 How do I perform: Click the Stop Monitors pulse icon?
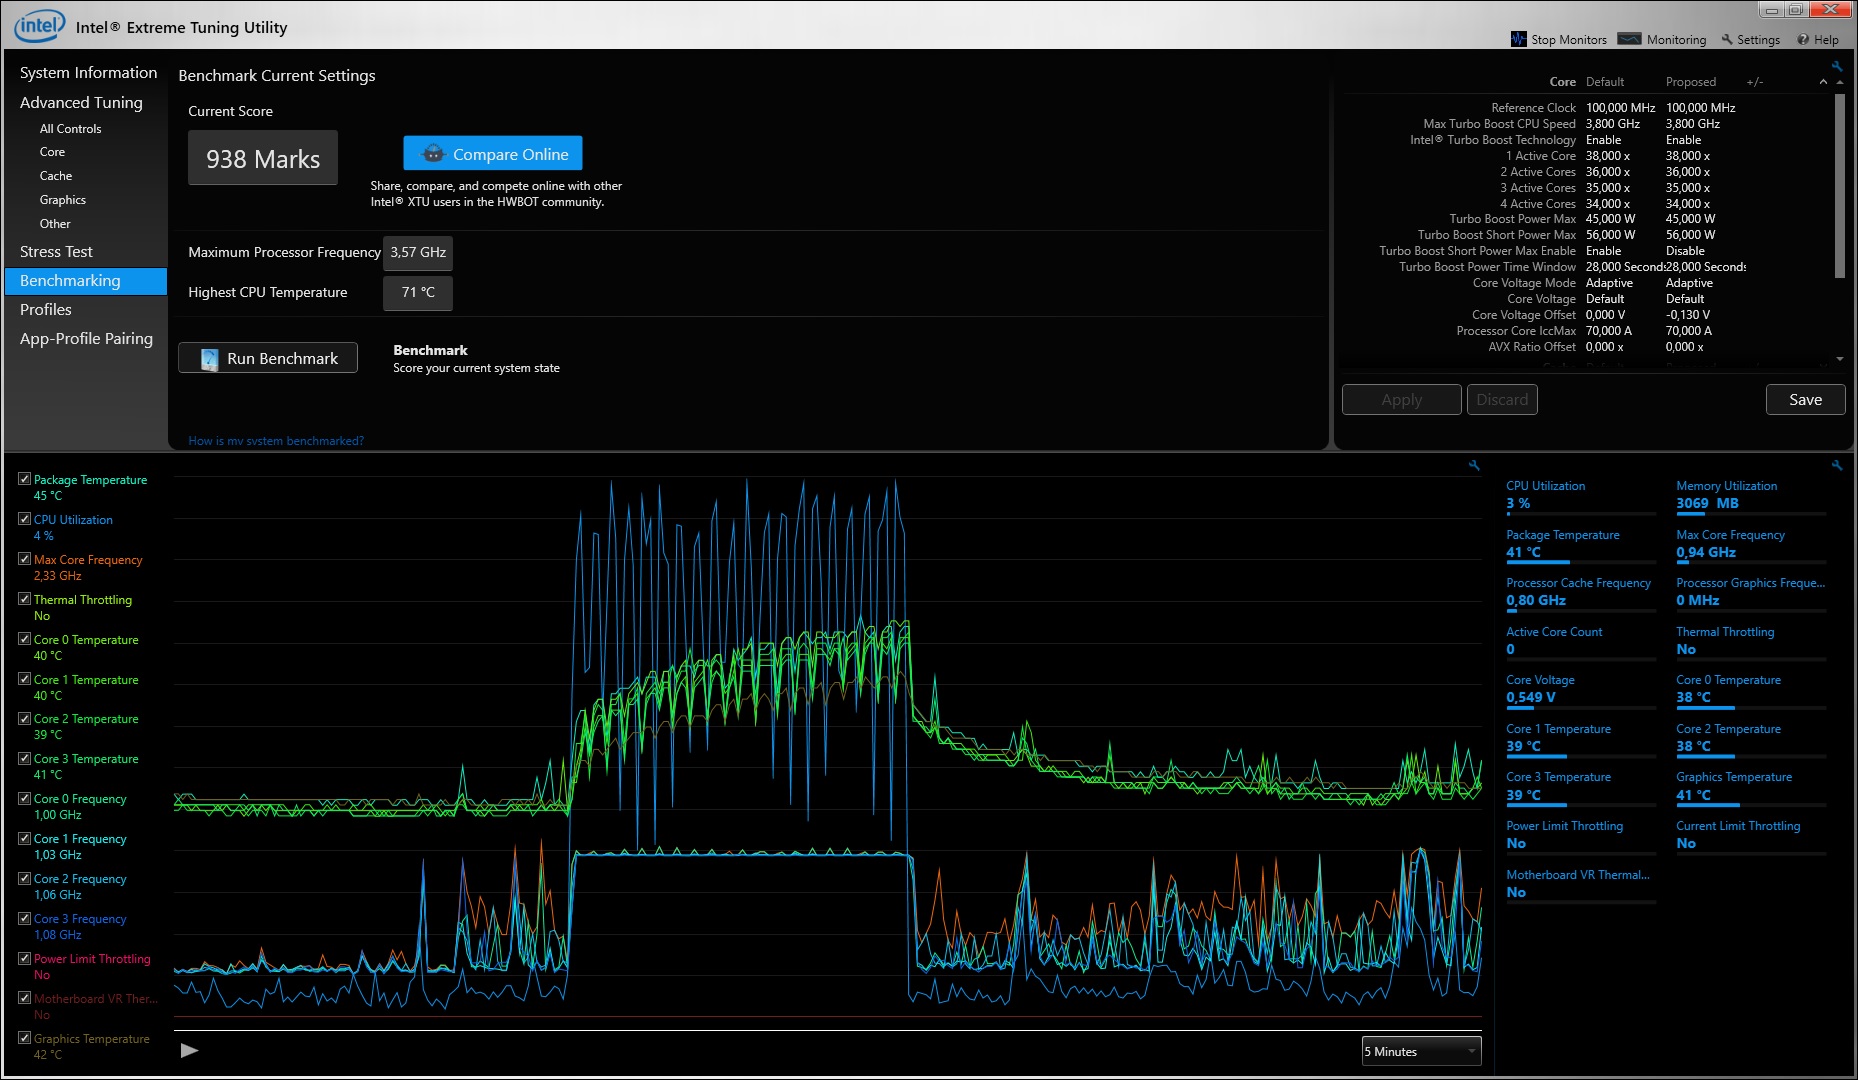tap(1518, 40)
